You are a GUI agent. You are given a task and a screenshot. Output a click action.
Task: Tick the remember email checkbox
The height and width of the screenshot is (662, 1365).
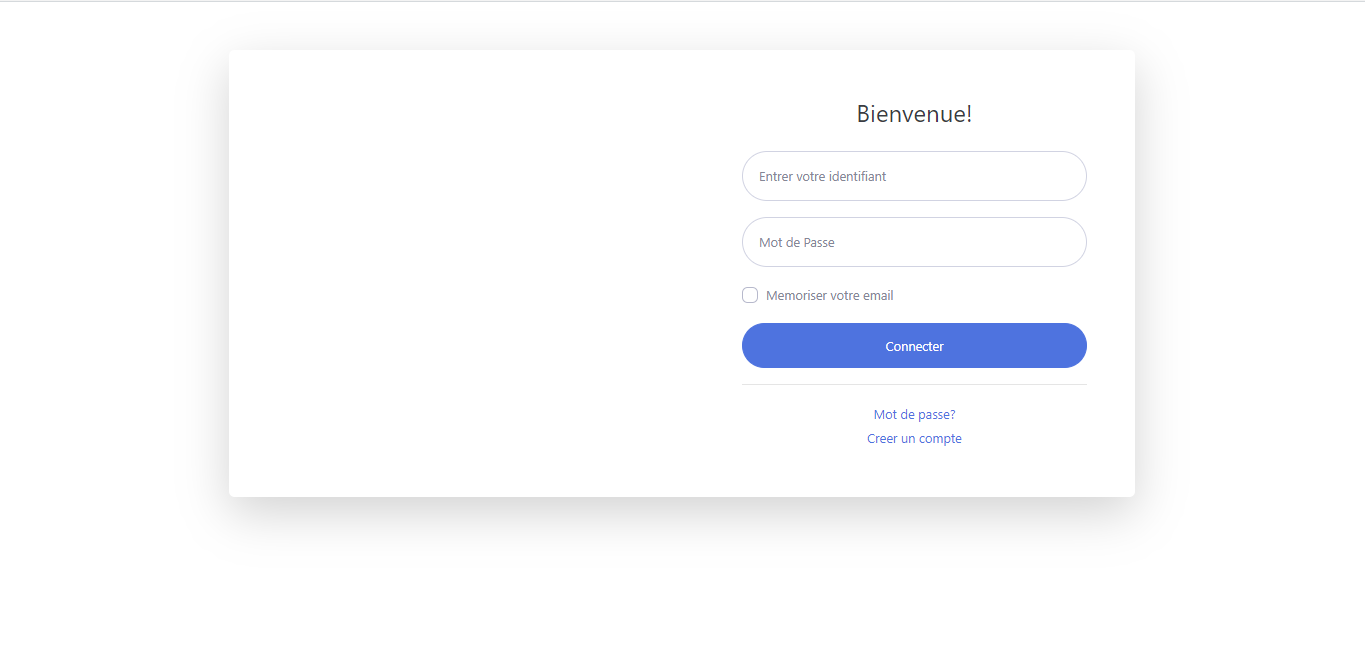click(x=750, y=295)
